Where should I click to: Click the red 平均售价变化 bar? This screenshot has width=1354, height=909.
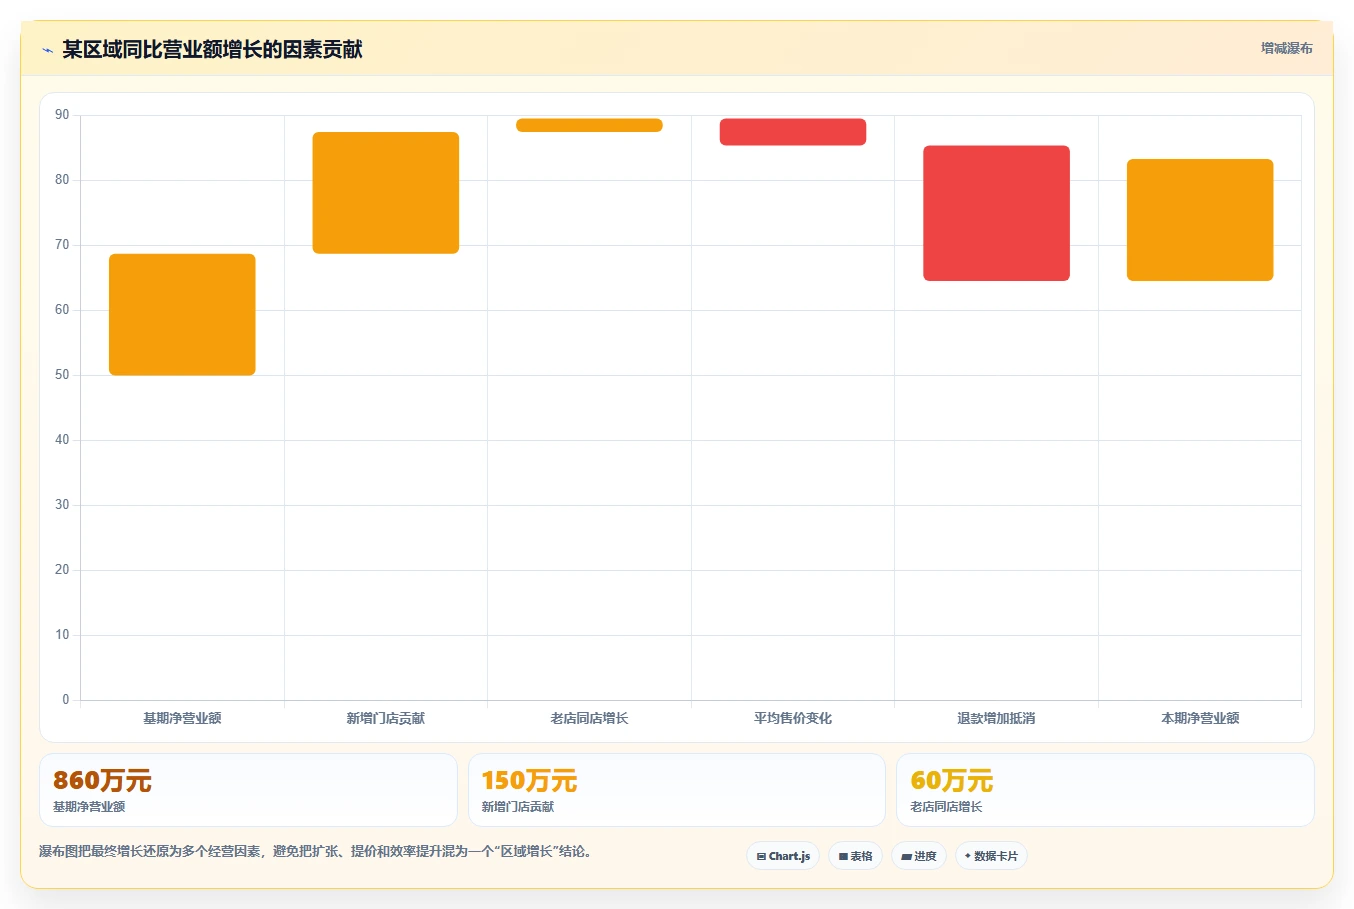point(793,132)
